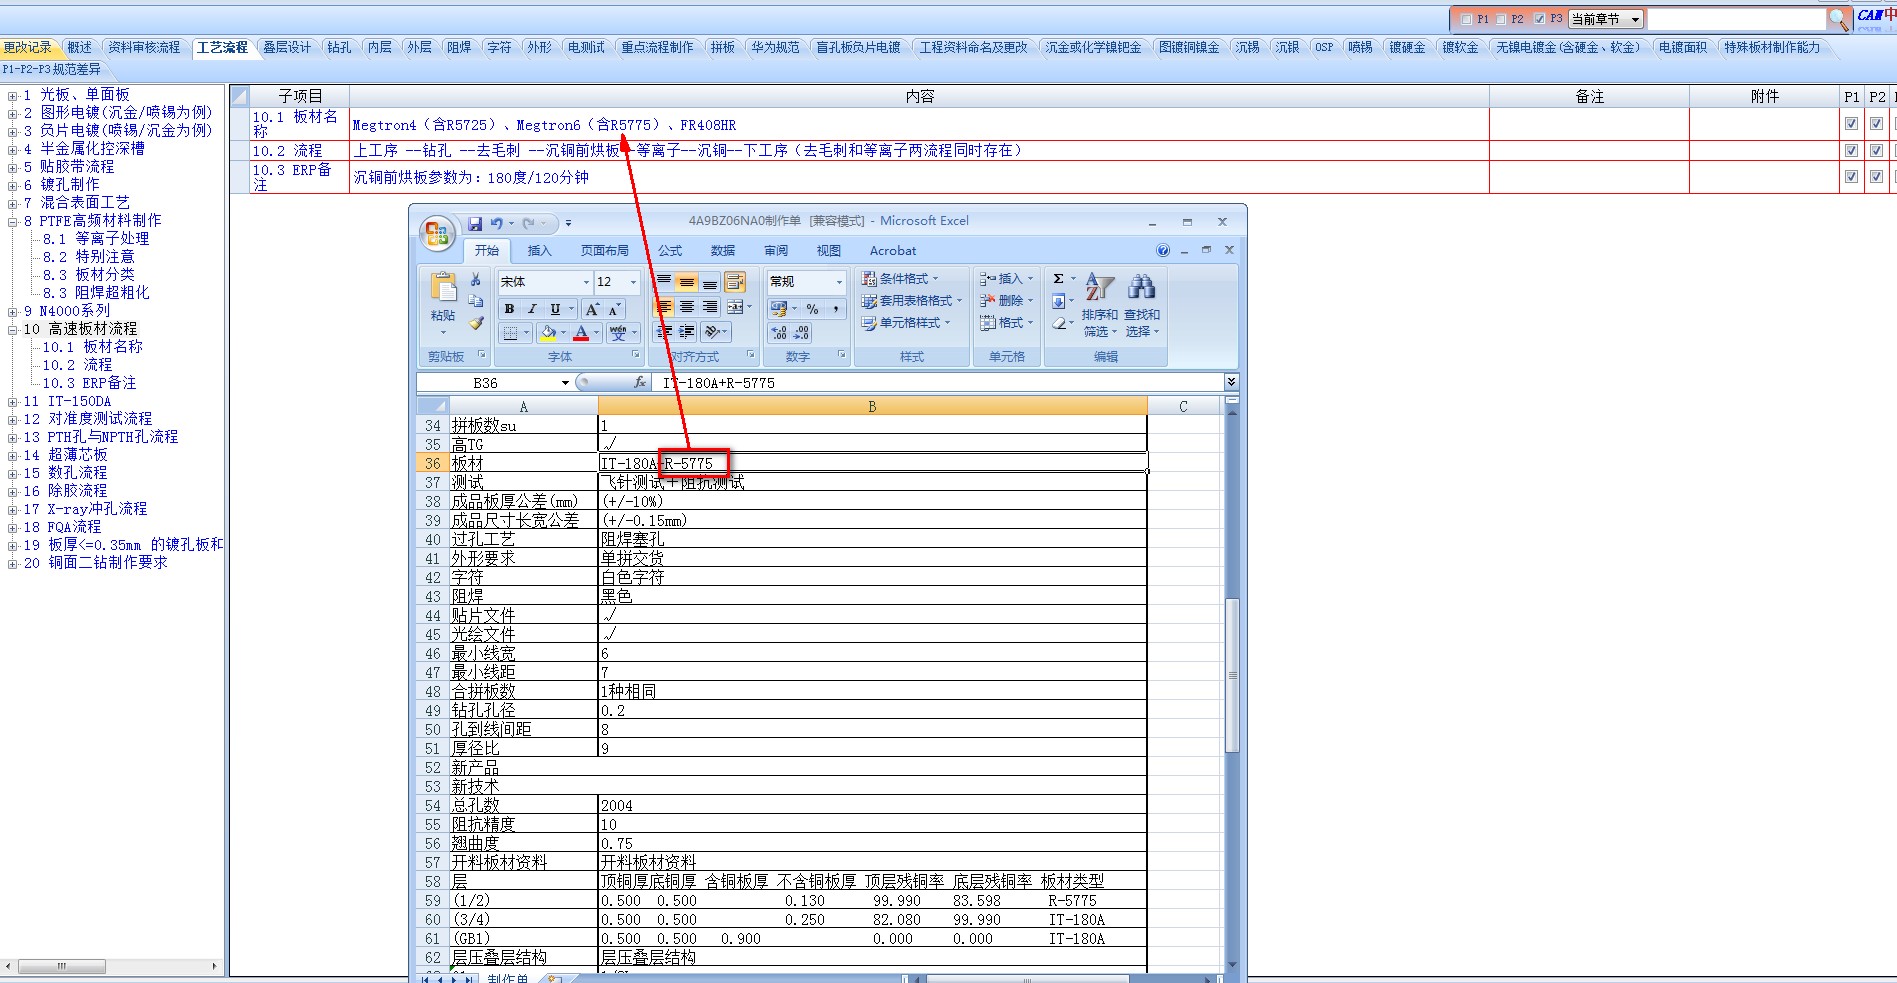
Task: Click the Sort and Filter funnel icon
Action: (1099, 287)
